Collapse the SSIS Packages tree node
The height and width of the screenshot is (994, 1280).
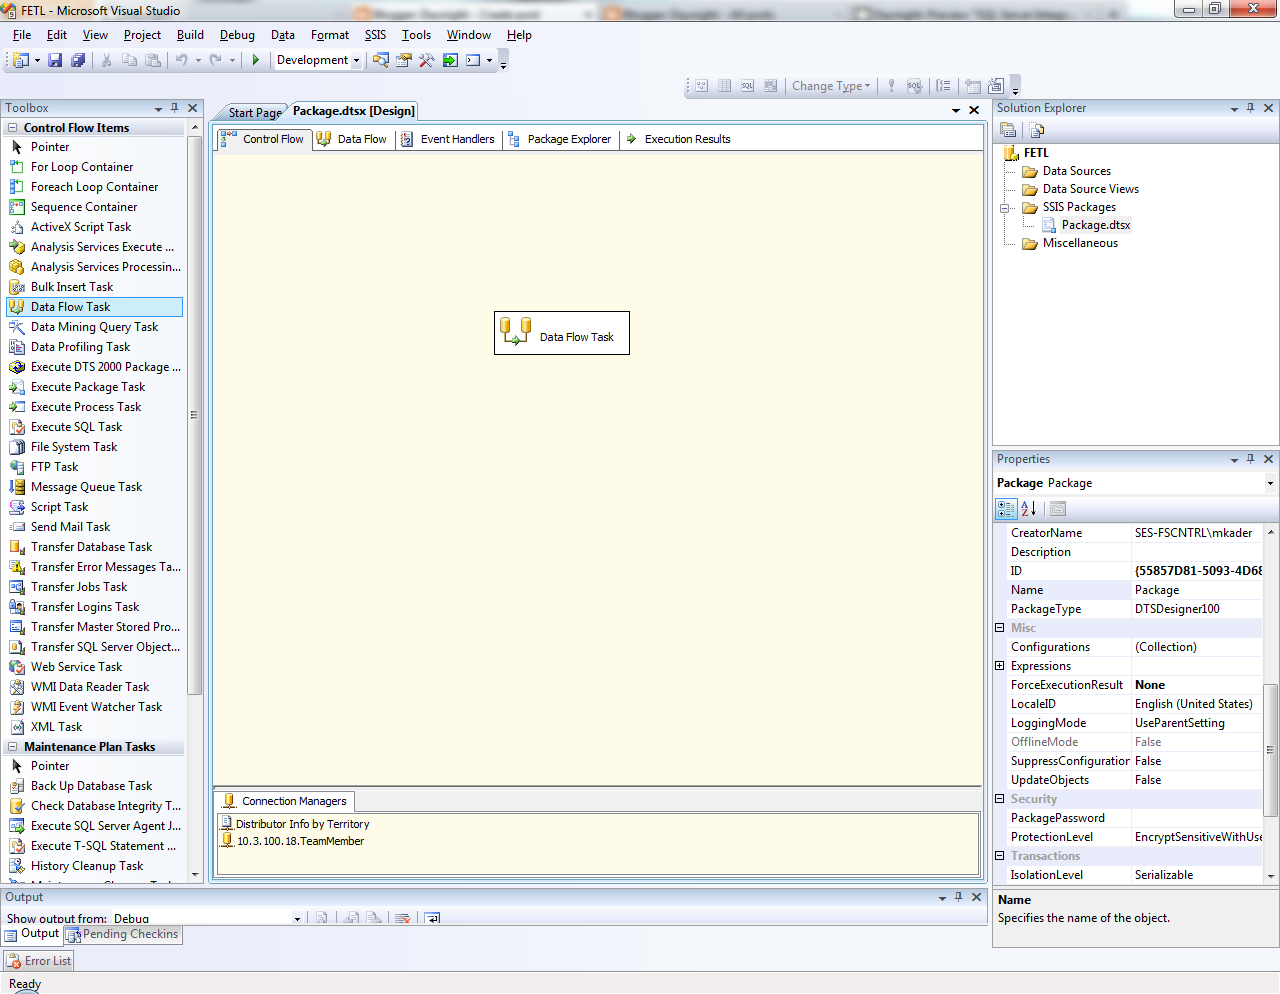point(1006,207)
